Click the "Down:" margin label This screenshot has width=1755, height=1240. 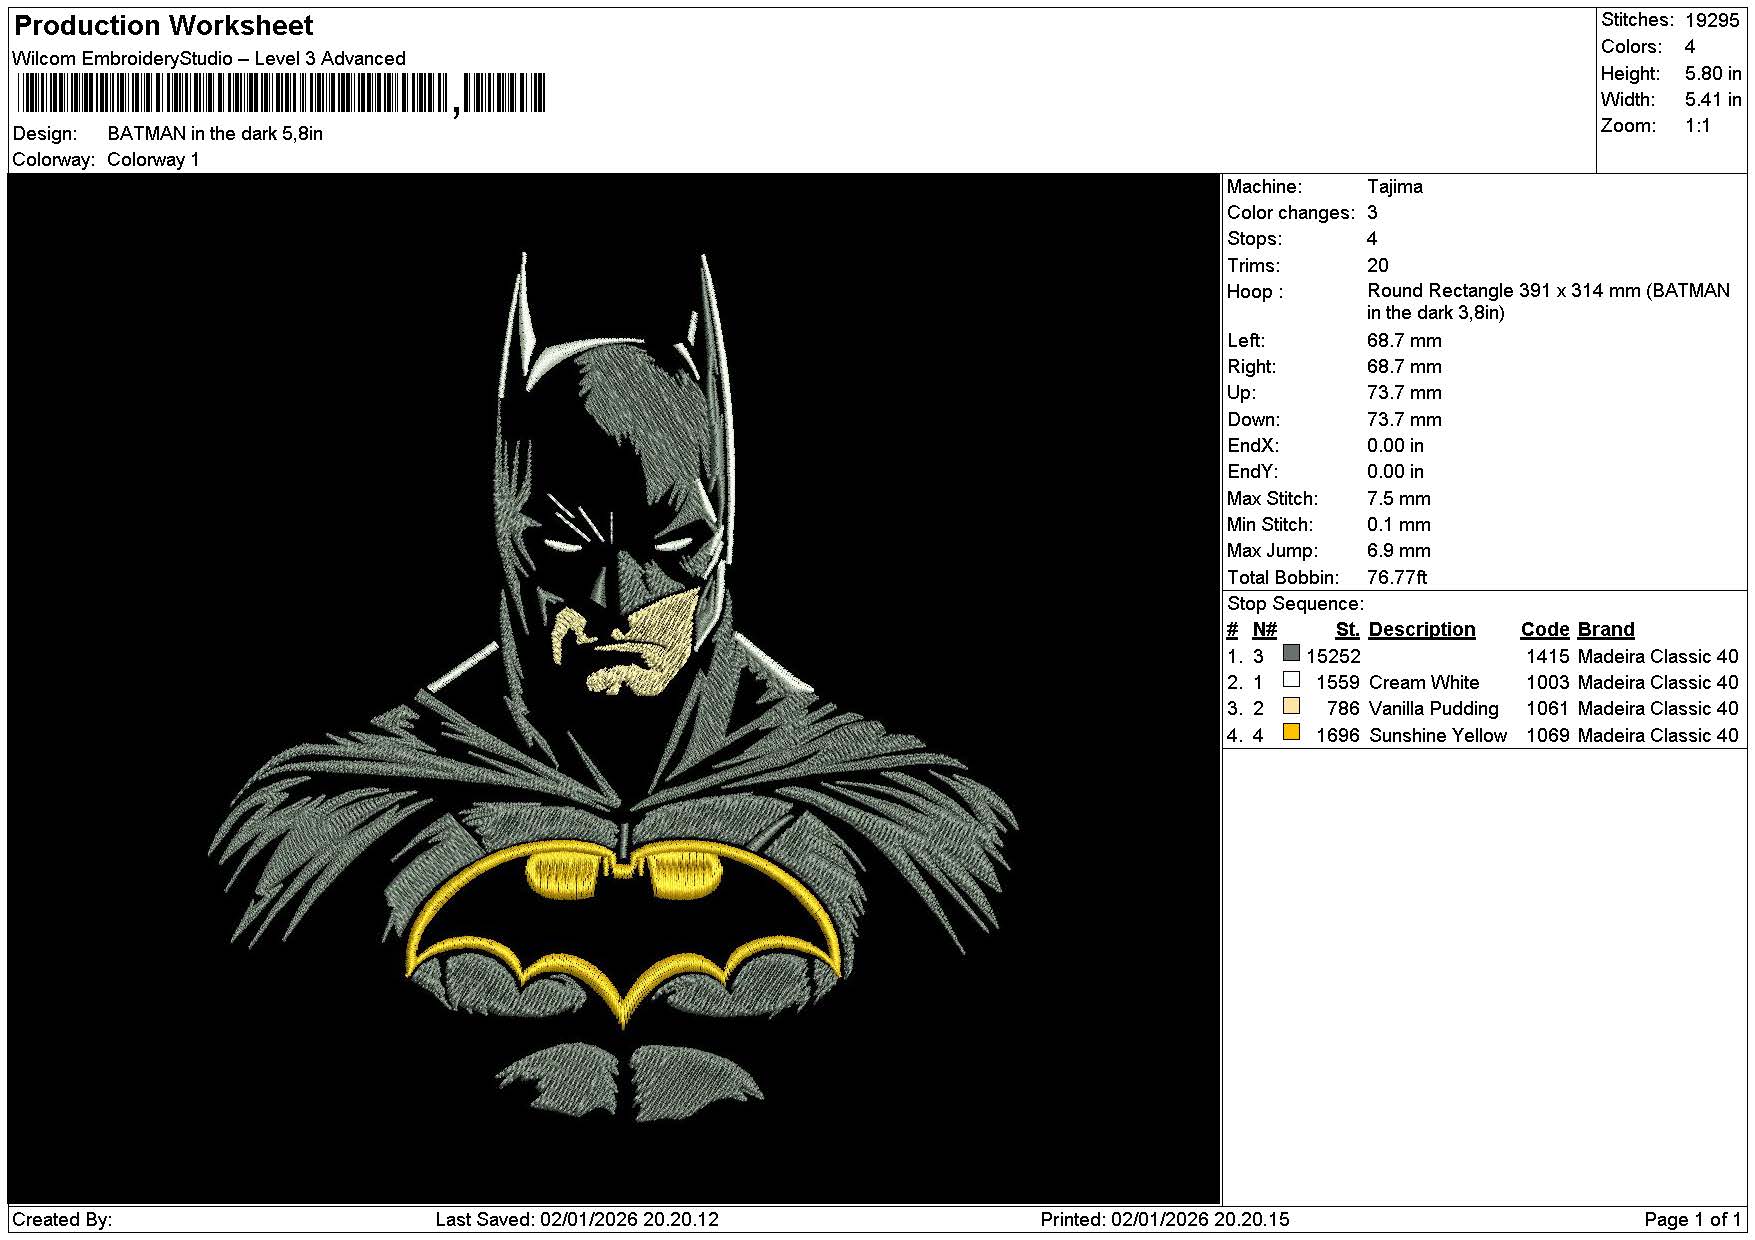click(1254, 420)
